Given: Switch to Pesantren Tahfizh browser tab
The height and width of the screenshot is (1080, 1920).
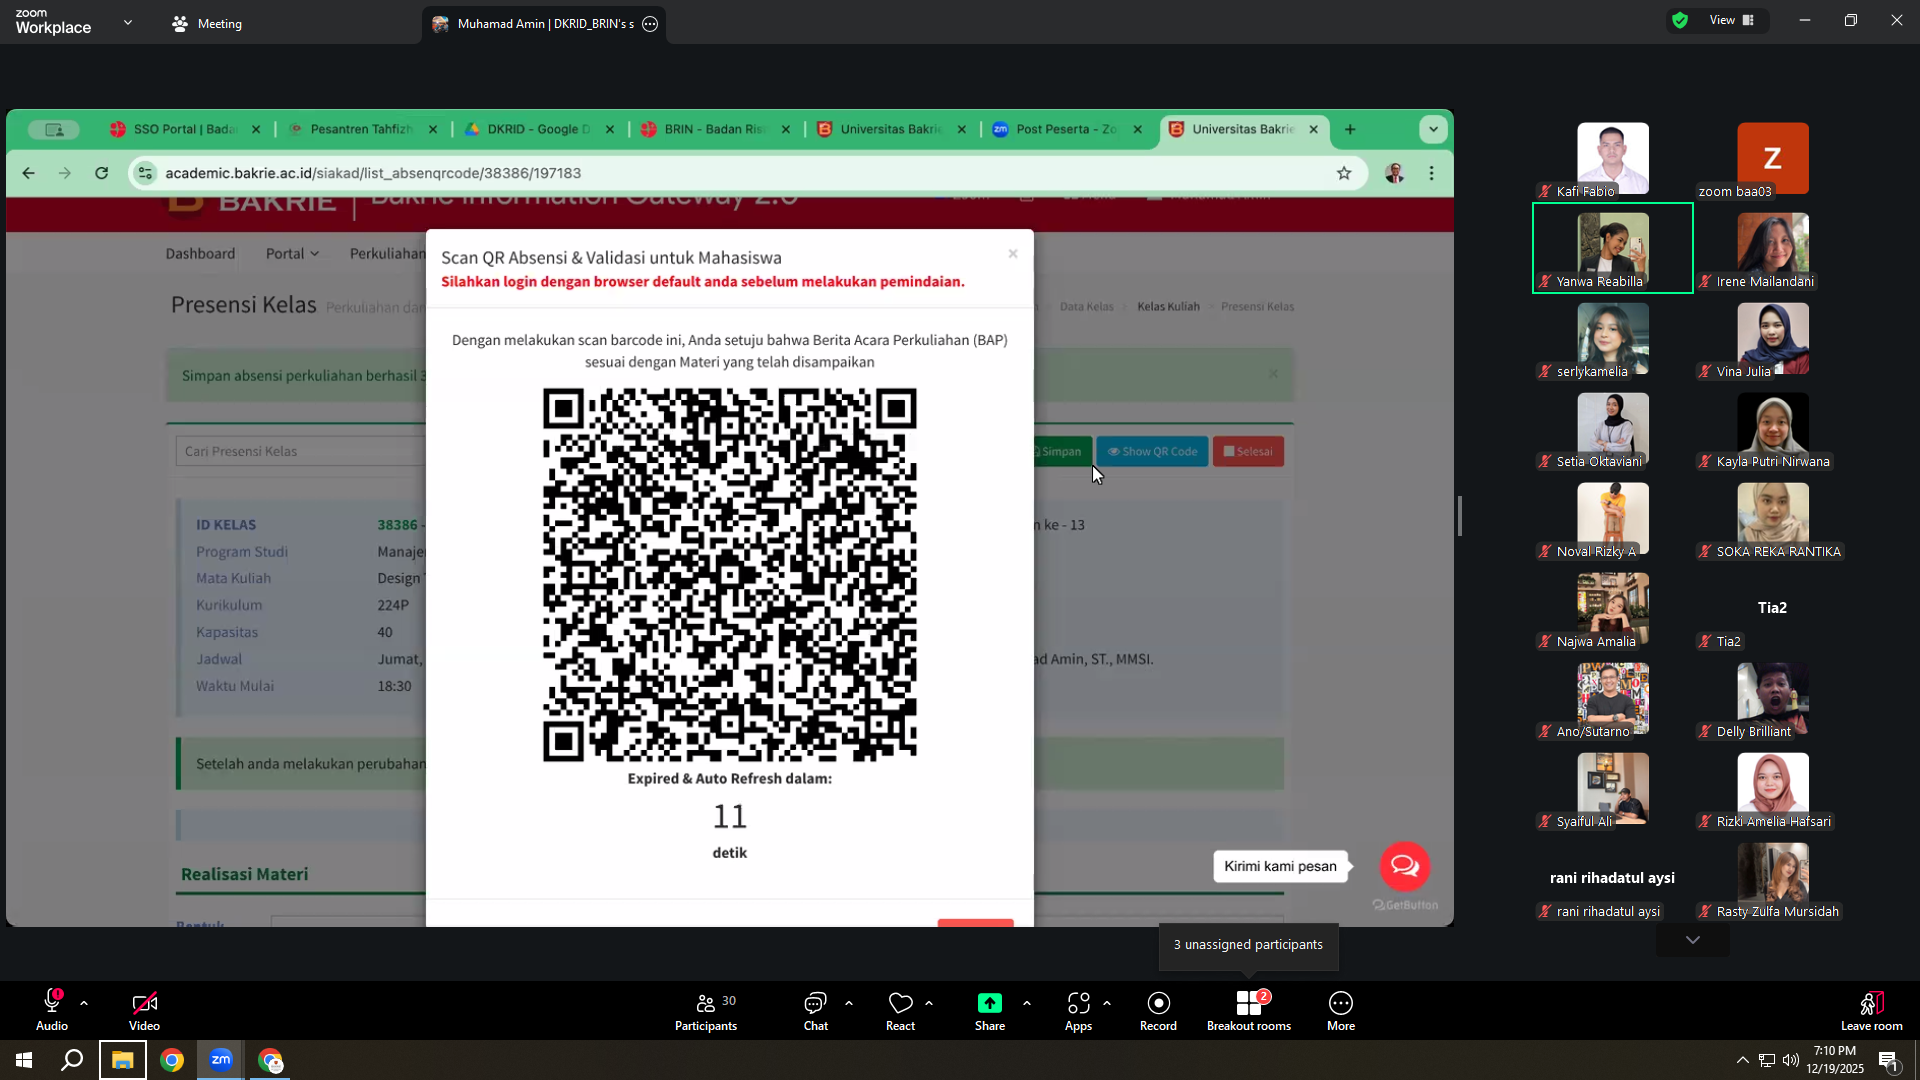Looking at the screenshot, I should [x=361, y=129].
